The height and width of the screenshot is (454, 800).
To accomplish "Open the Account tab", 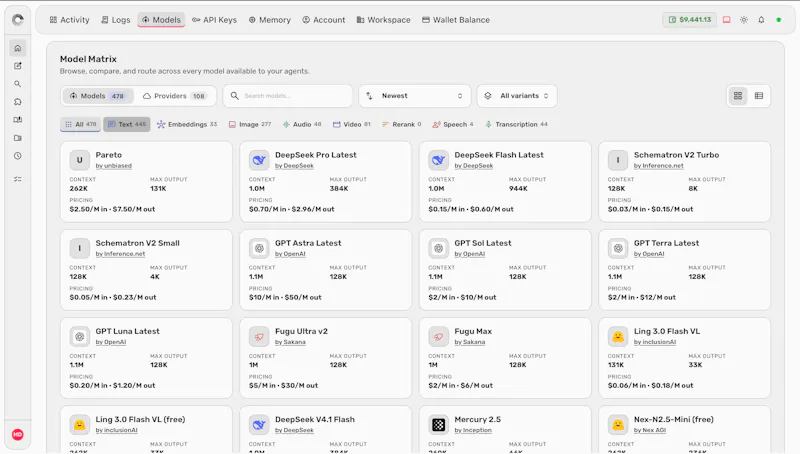I will click(x=323, y=20).
